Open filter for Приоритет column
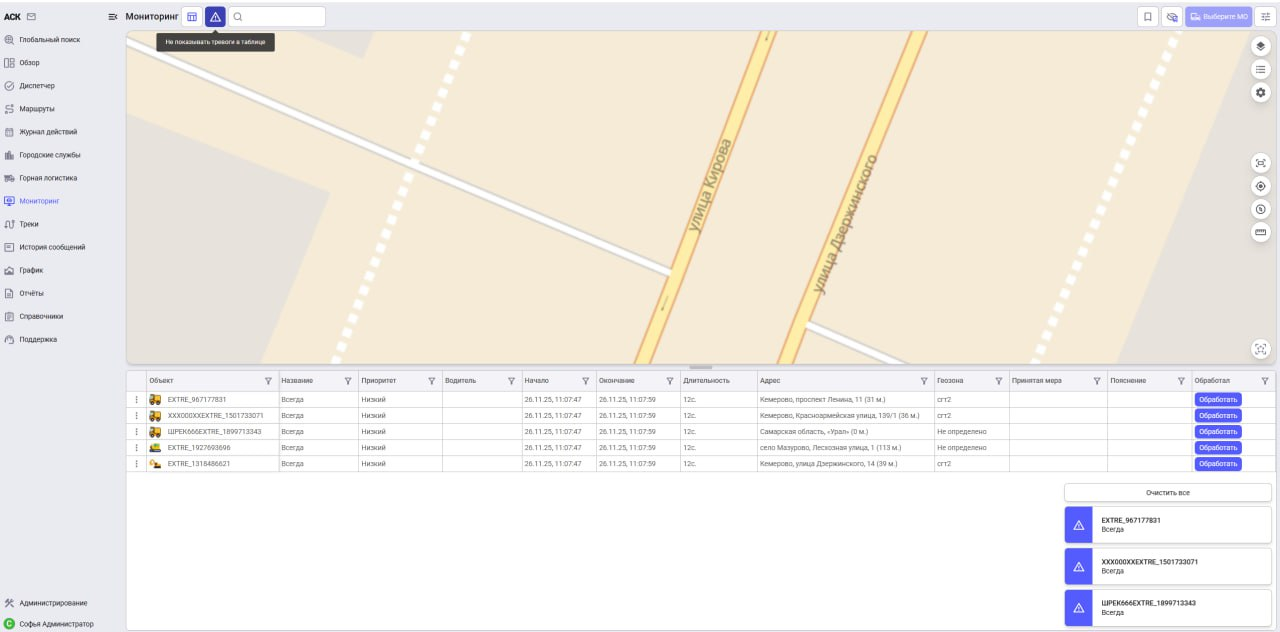The height and width of the screenshot is (632, 1280). (x=432, y=381)
